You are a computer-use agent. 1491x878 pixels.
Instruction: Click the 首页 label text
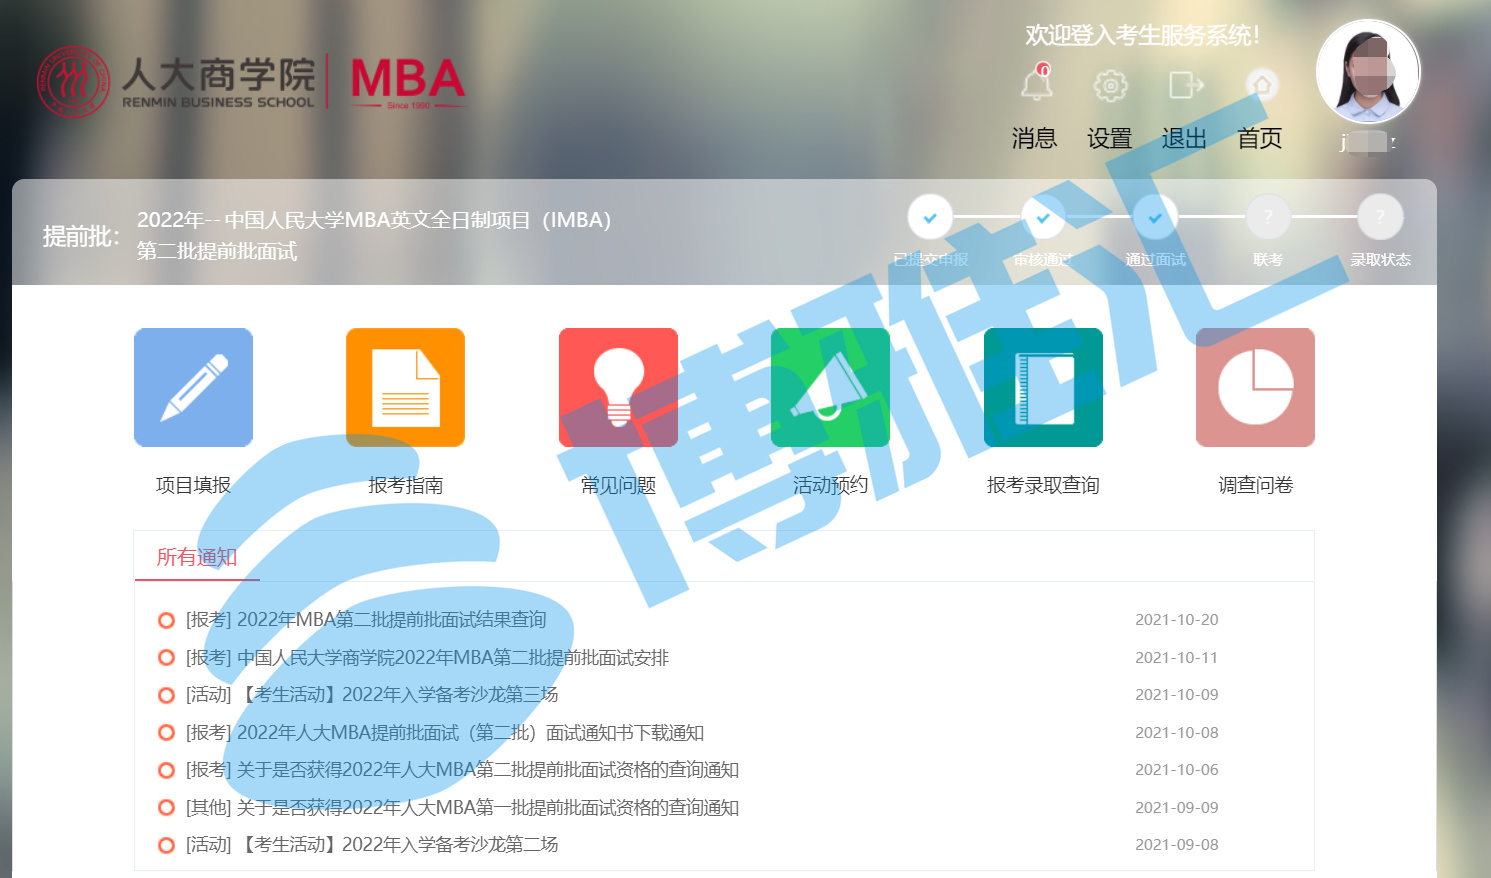coord(1260,138)
